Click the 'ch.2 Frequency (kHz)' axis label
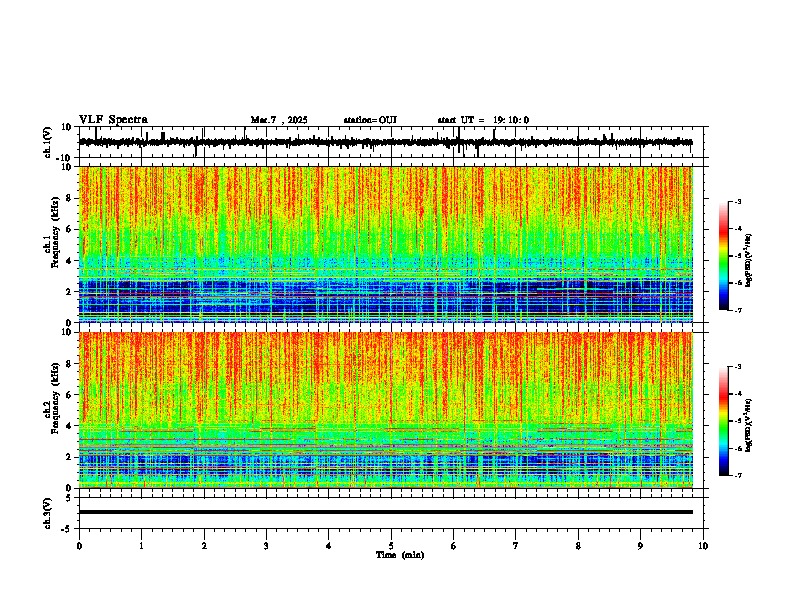This screenshot has width=792, height=612. (x=51, y=397)
